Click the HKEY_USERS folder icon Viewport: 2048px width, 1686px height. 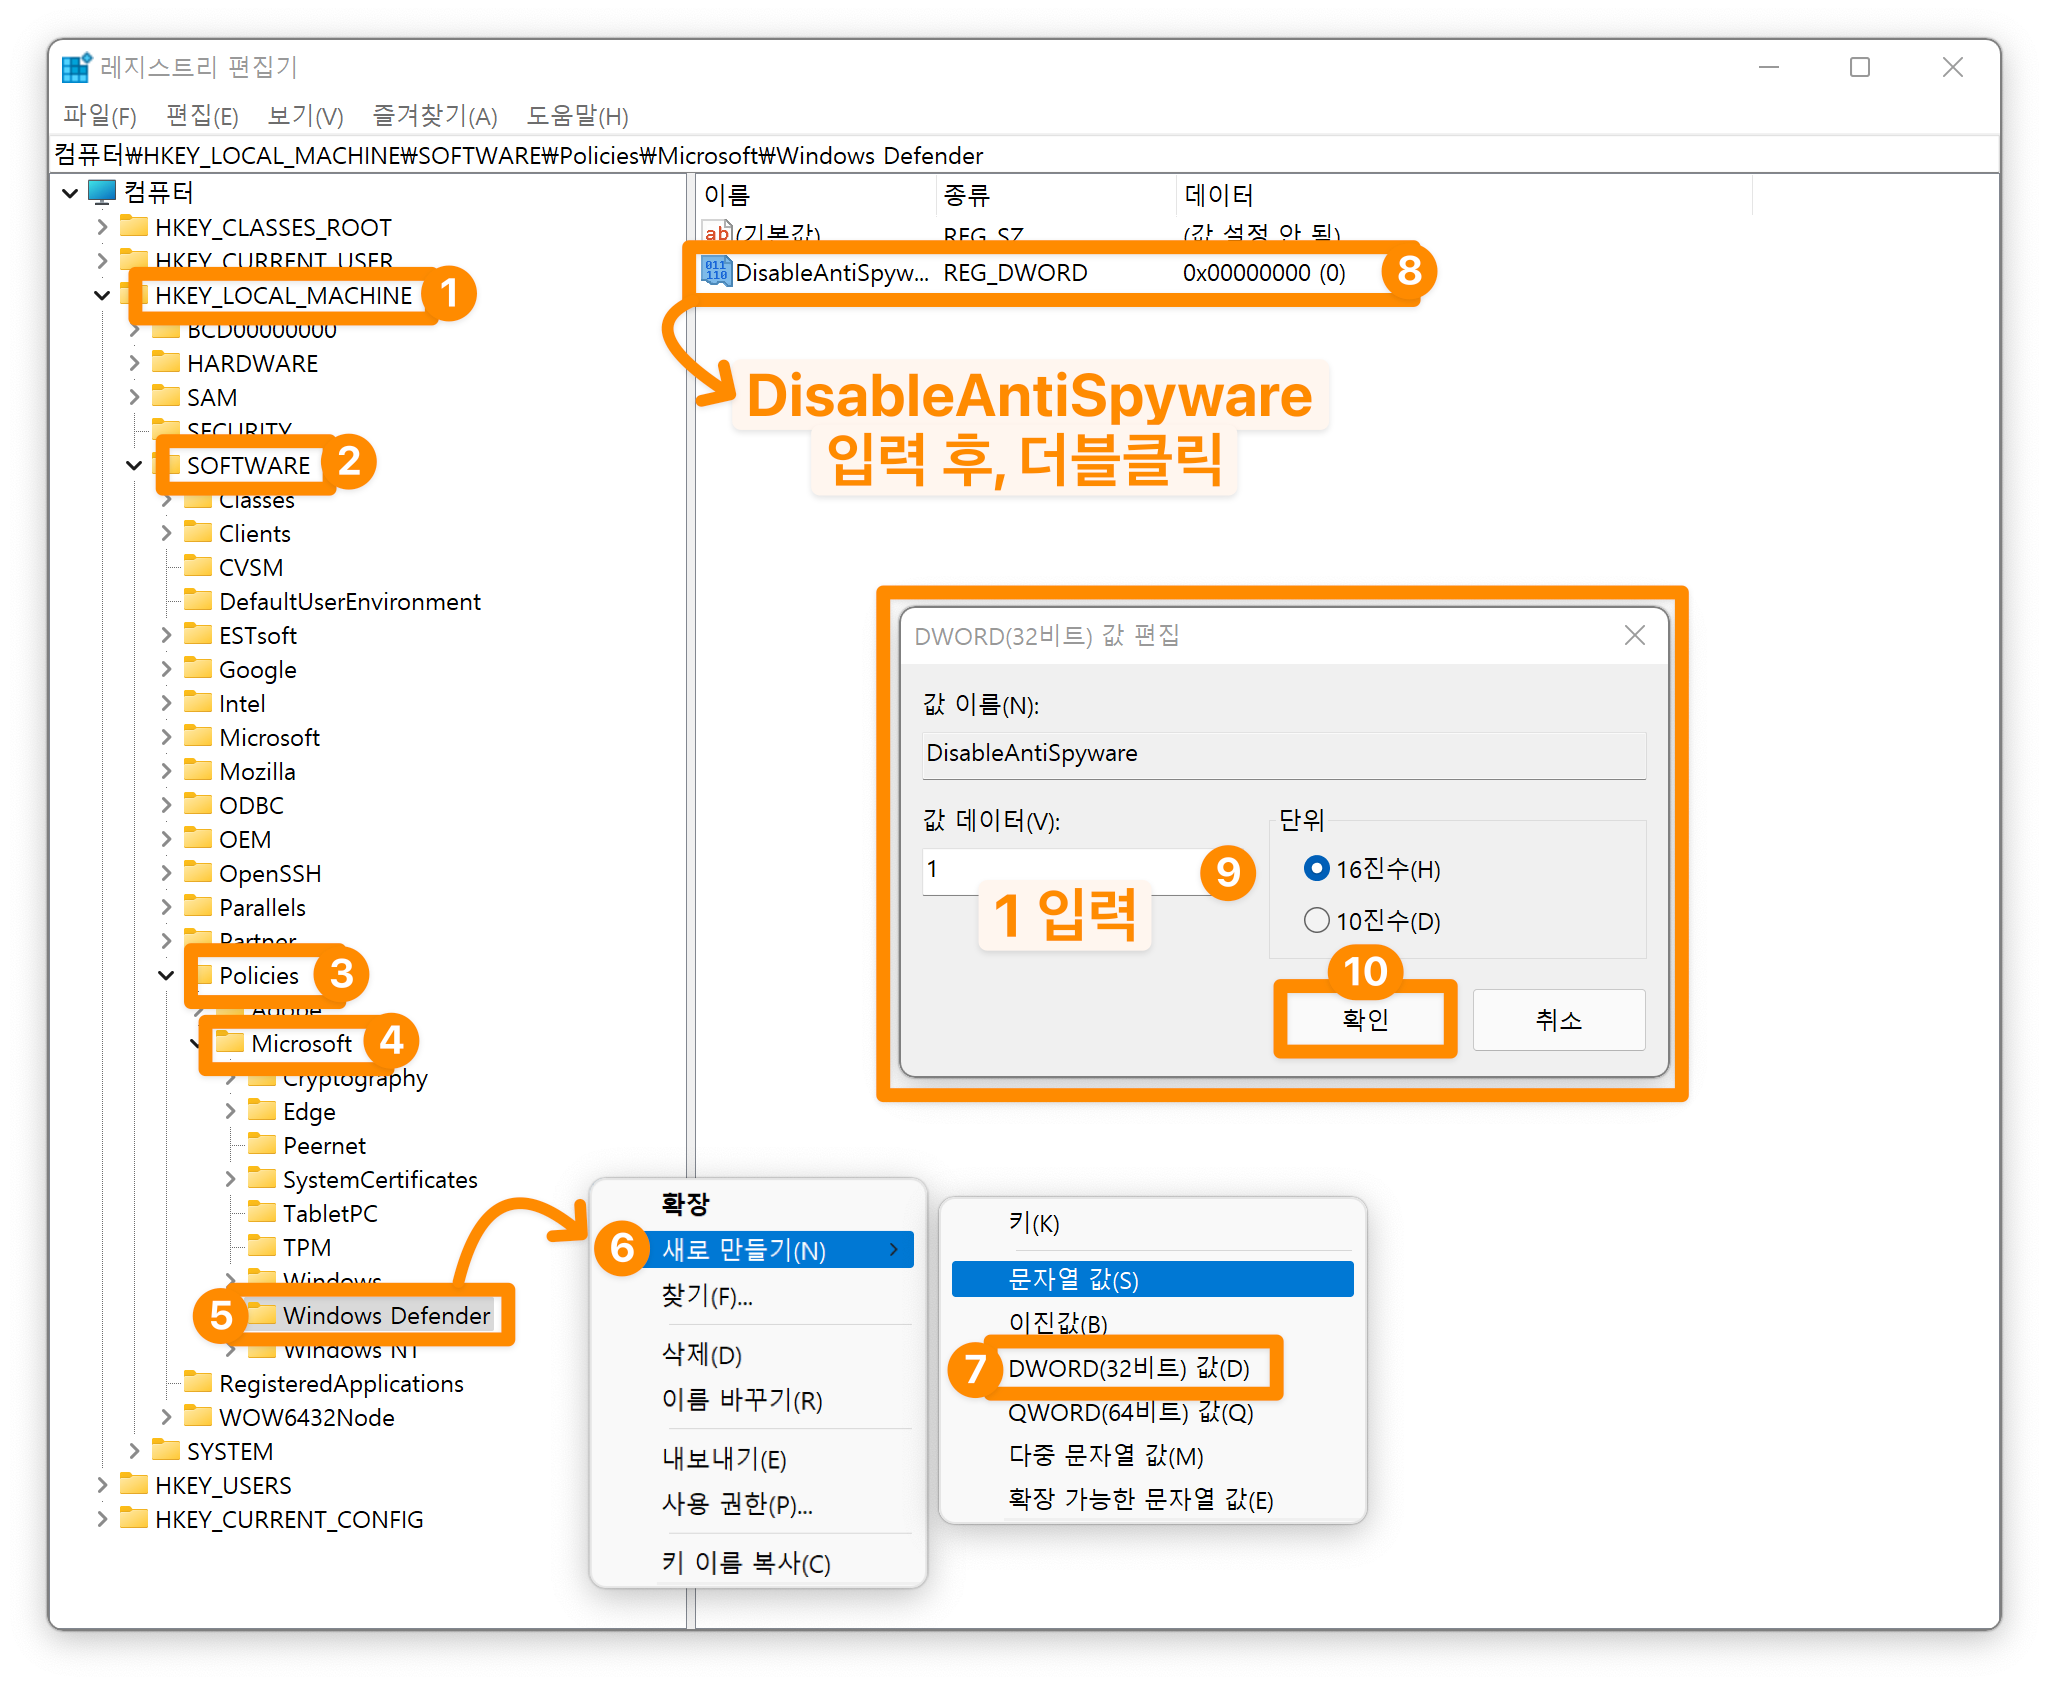click(x=133, y=1484)
